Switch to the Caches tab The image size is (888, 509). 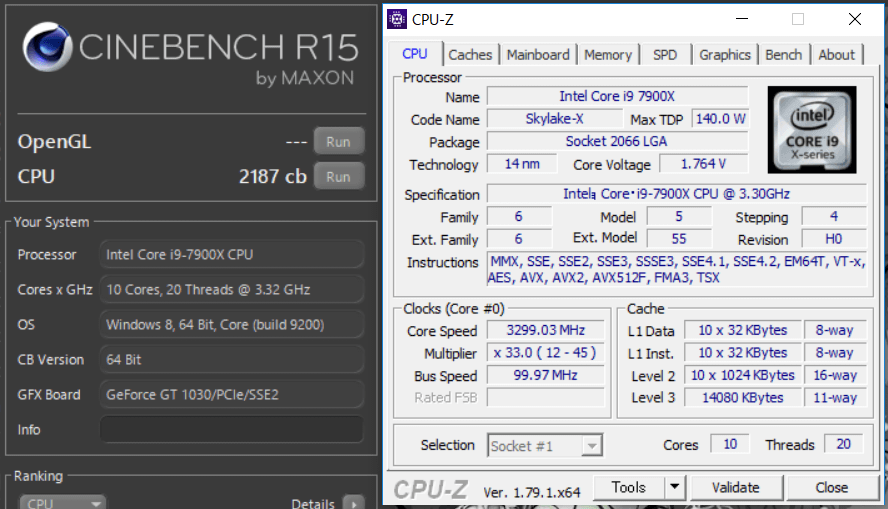pos(470,55)
